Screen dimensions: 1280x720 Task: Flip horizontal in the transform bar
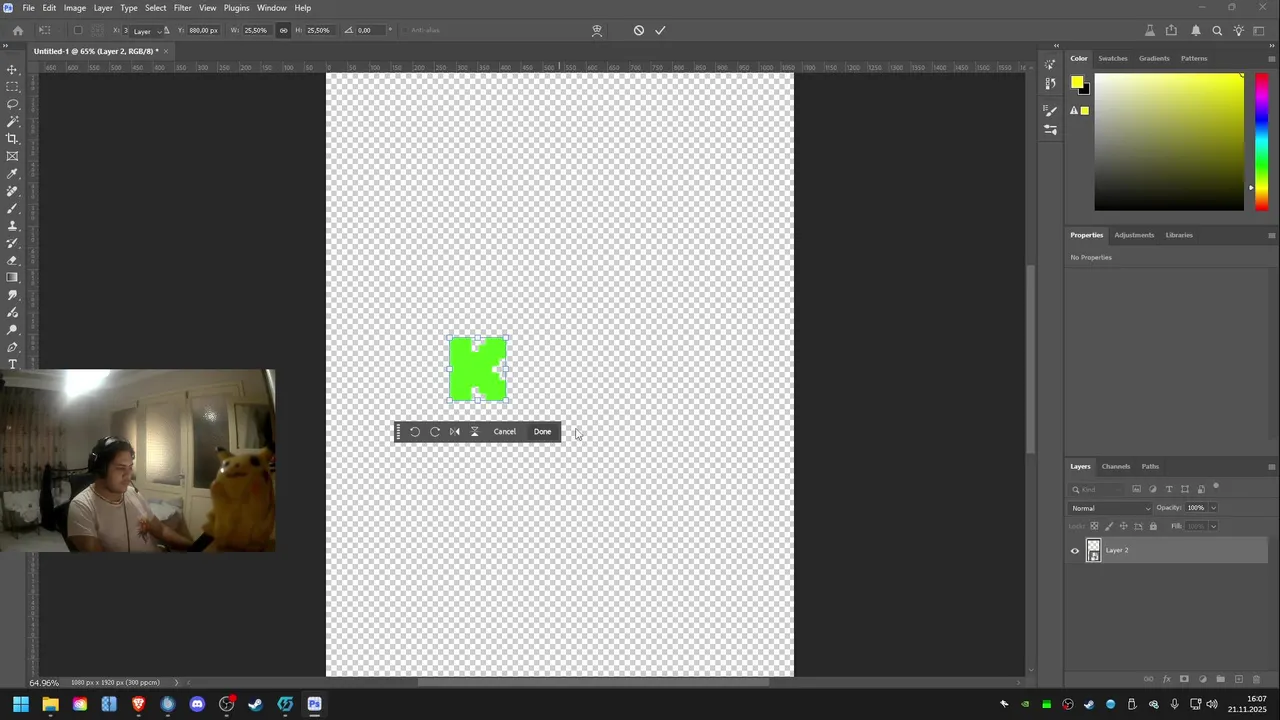[455, 432]
